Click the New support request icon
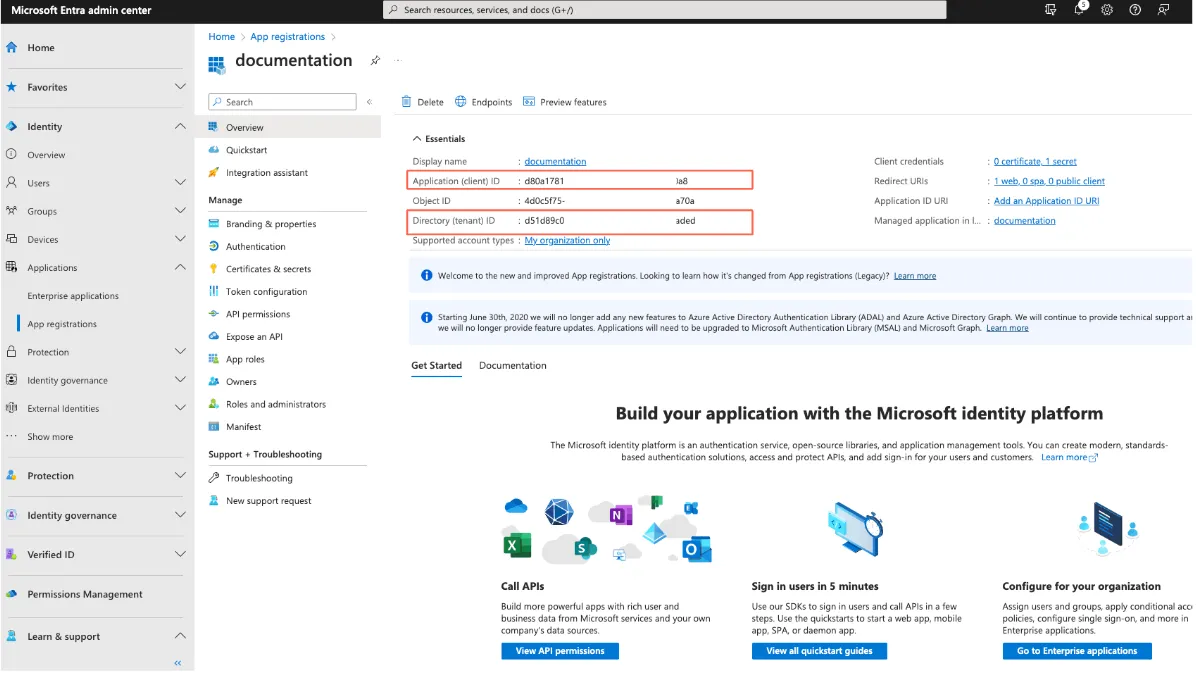The height and width of the screenshot is (678, 1196). (214, 500)
